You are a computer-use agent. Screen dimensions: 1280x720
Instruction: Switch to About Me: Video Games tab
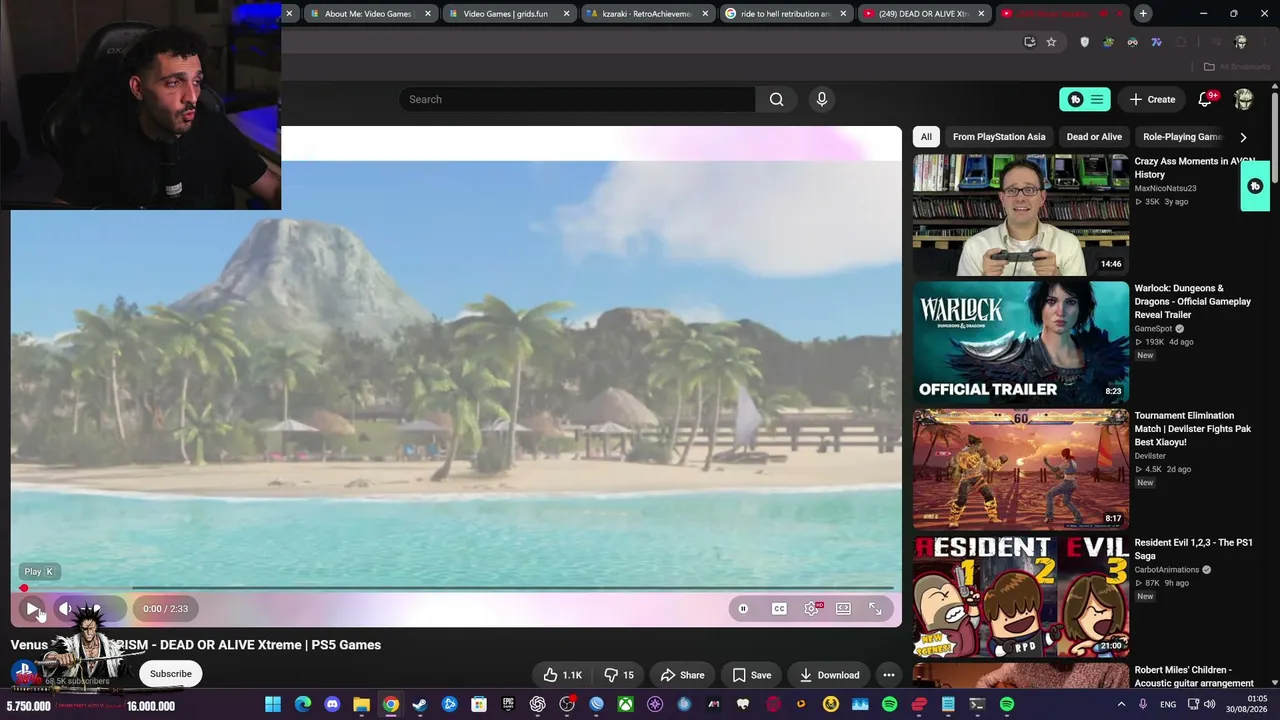369,14
